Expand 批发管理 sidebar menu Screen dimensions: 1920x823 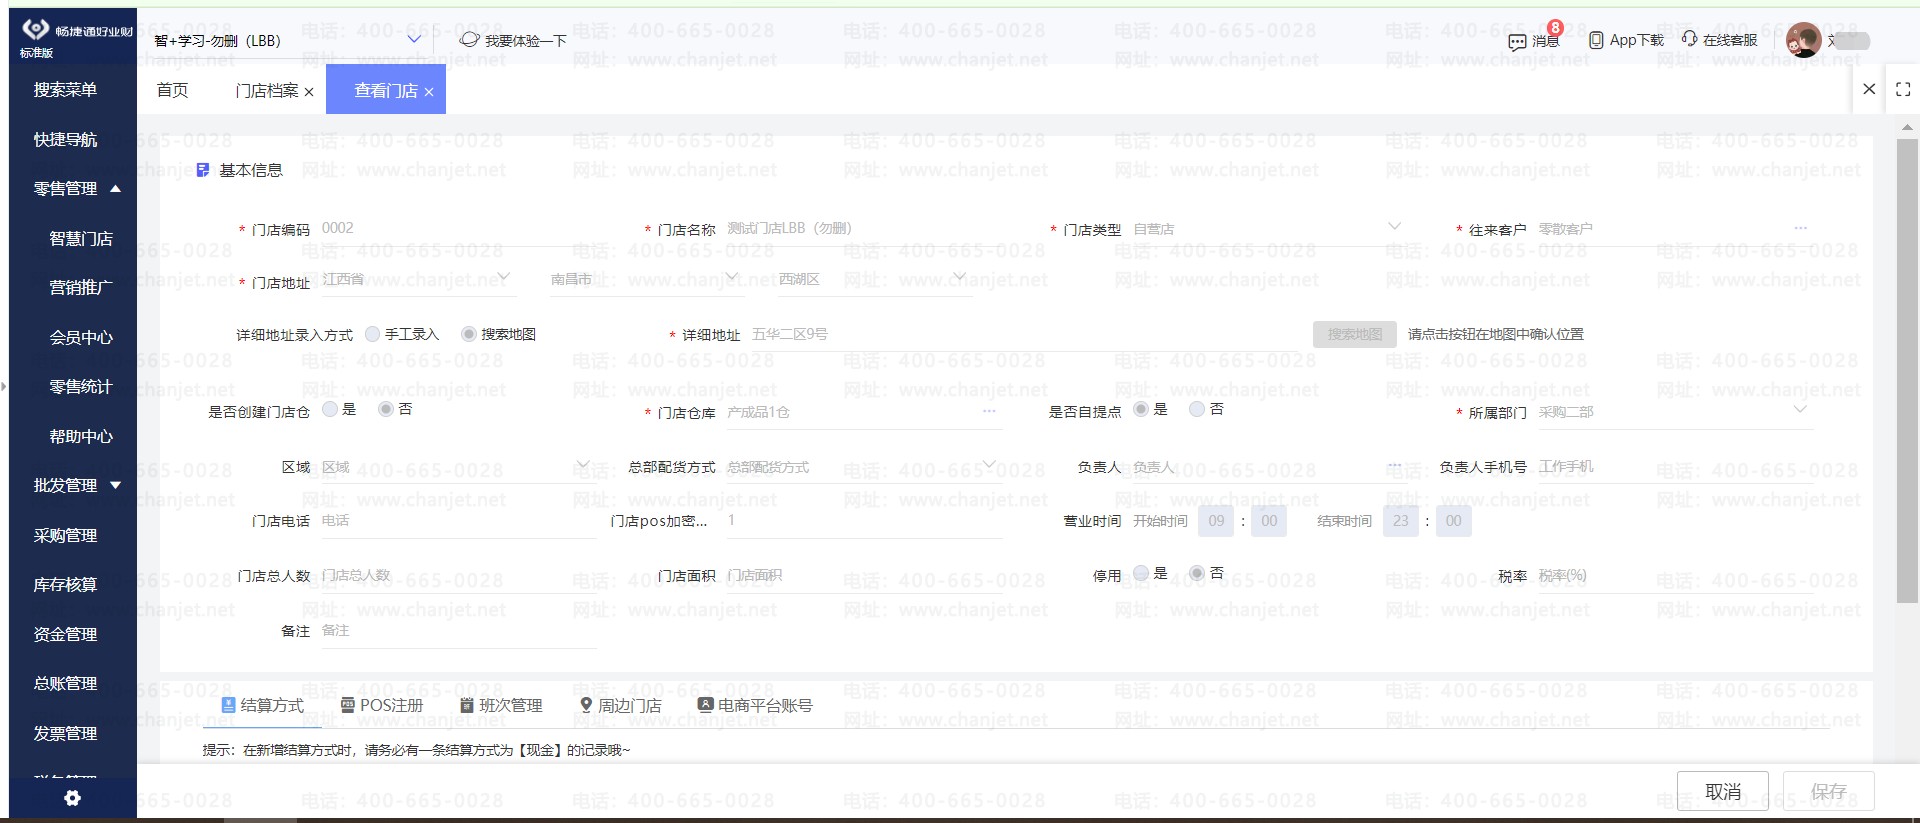click(x=115, y=485)
